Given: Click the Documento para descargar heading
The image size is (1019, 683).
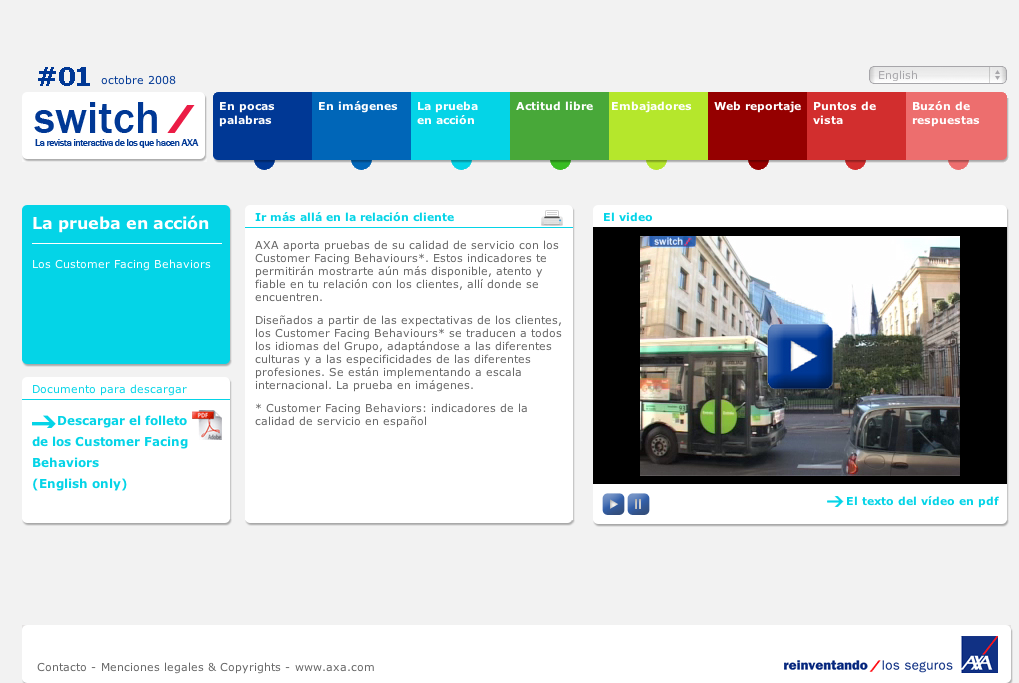Looking at the screenshot, I should [x=109, y=389].
